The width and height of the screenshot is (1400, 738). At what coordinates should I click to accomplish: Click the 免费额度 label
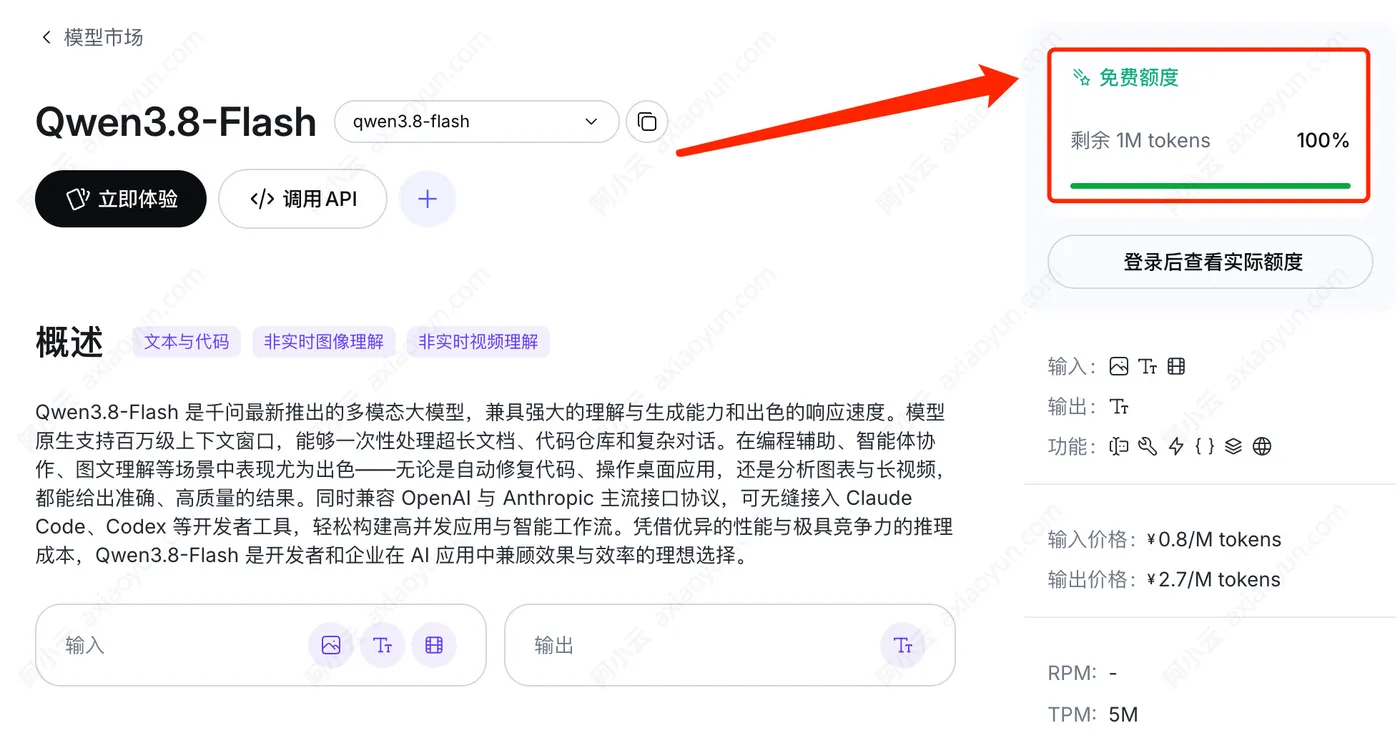click(x=1139, y=78)
